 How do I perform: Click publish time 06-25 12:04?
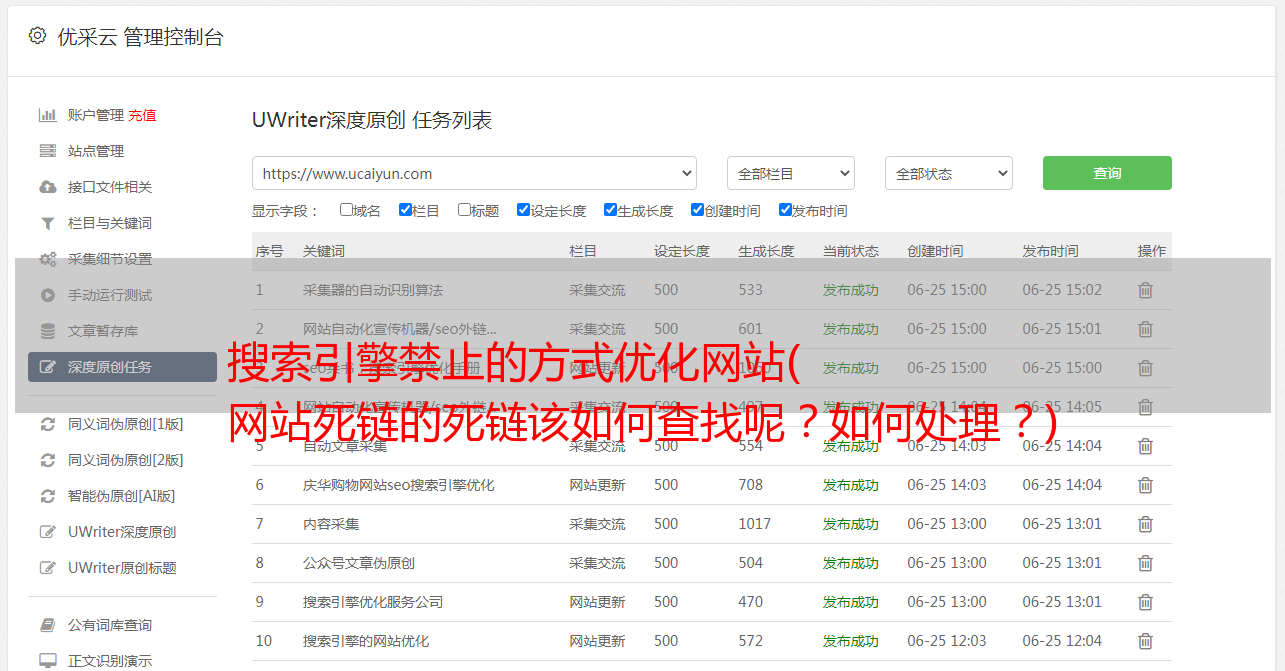[1062, 641]
